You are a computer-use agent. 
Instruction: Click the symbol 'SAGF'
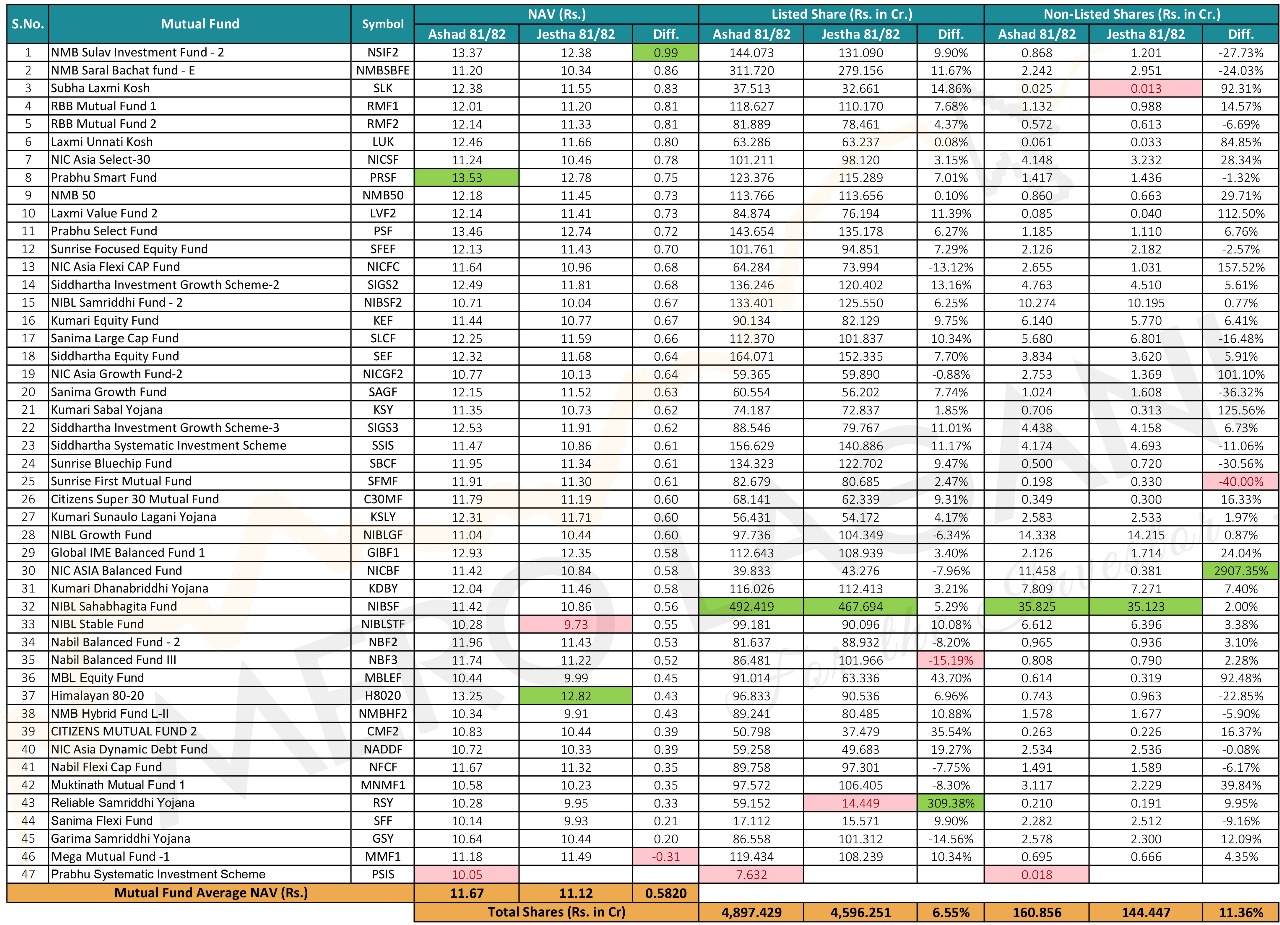(x=383, y=392)
